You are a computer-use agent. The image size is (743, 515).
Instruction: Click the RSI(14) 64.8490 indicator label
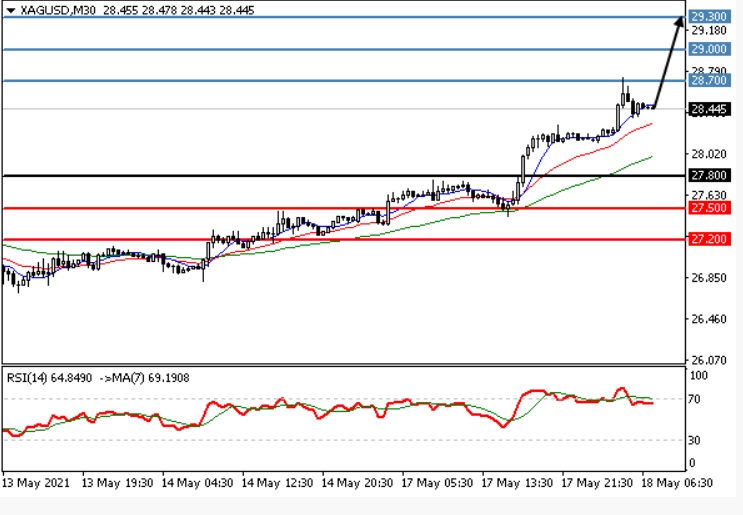tap(49, 378)
